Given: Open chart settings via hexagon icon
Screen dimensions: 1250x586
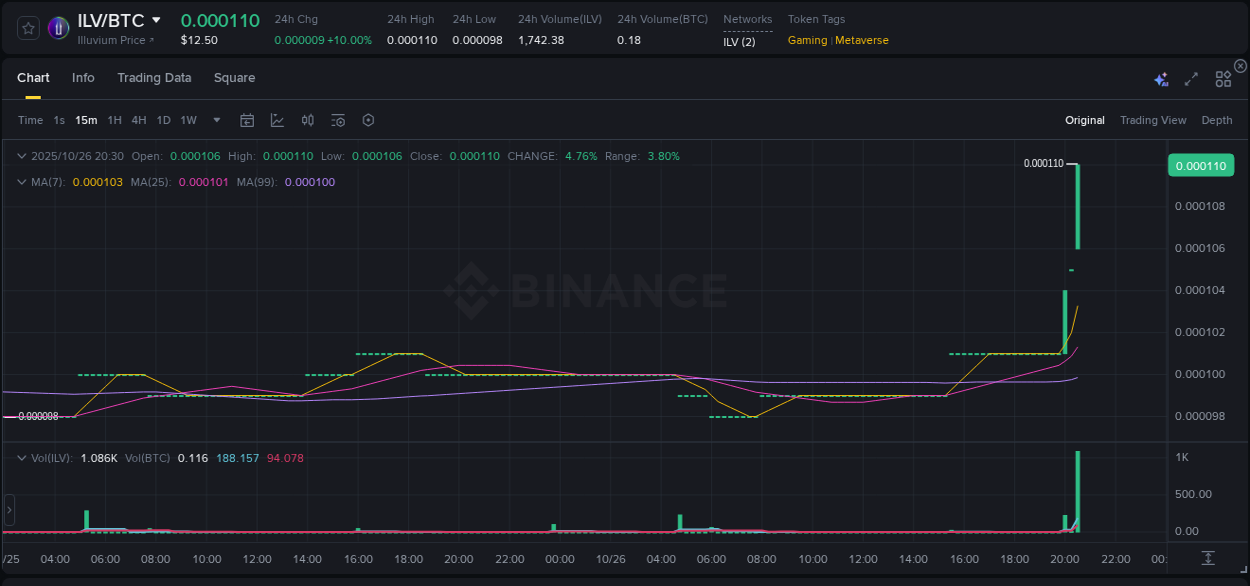Looking at the screenshot, I should click(x=368, y=120).
